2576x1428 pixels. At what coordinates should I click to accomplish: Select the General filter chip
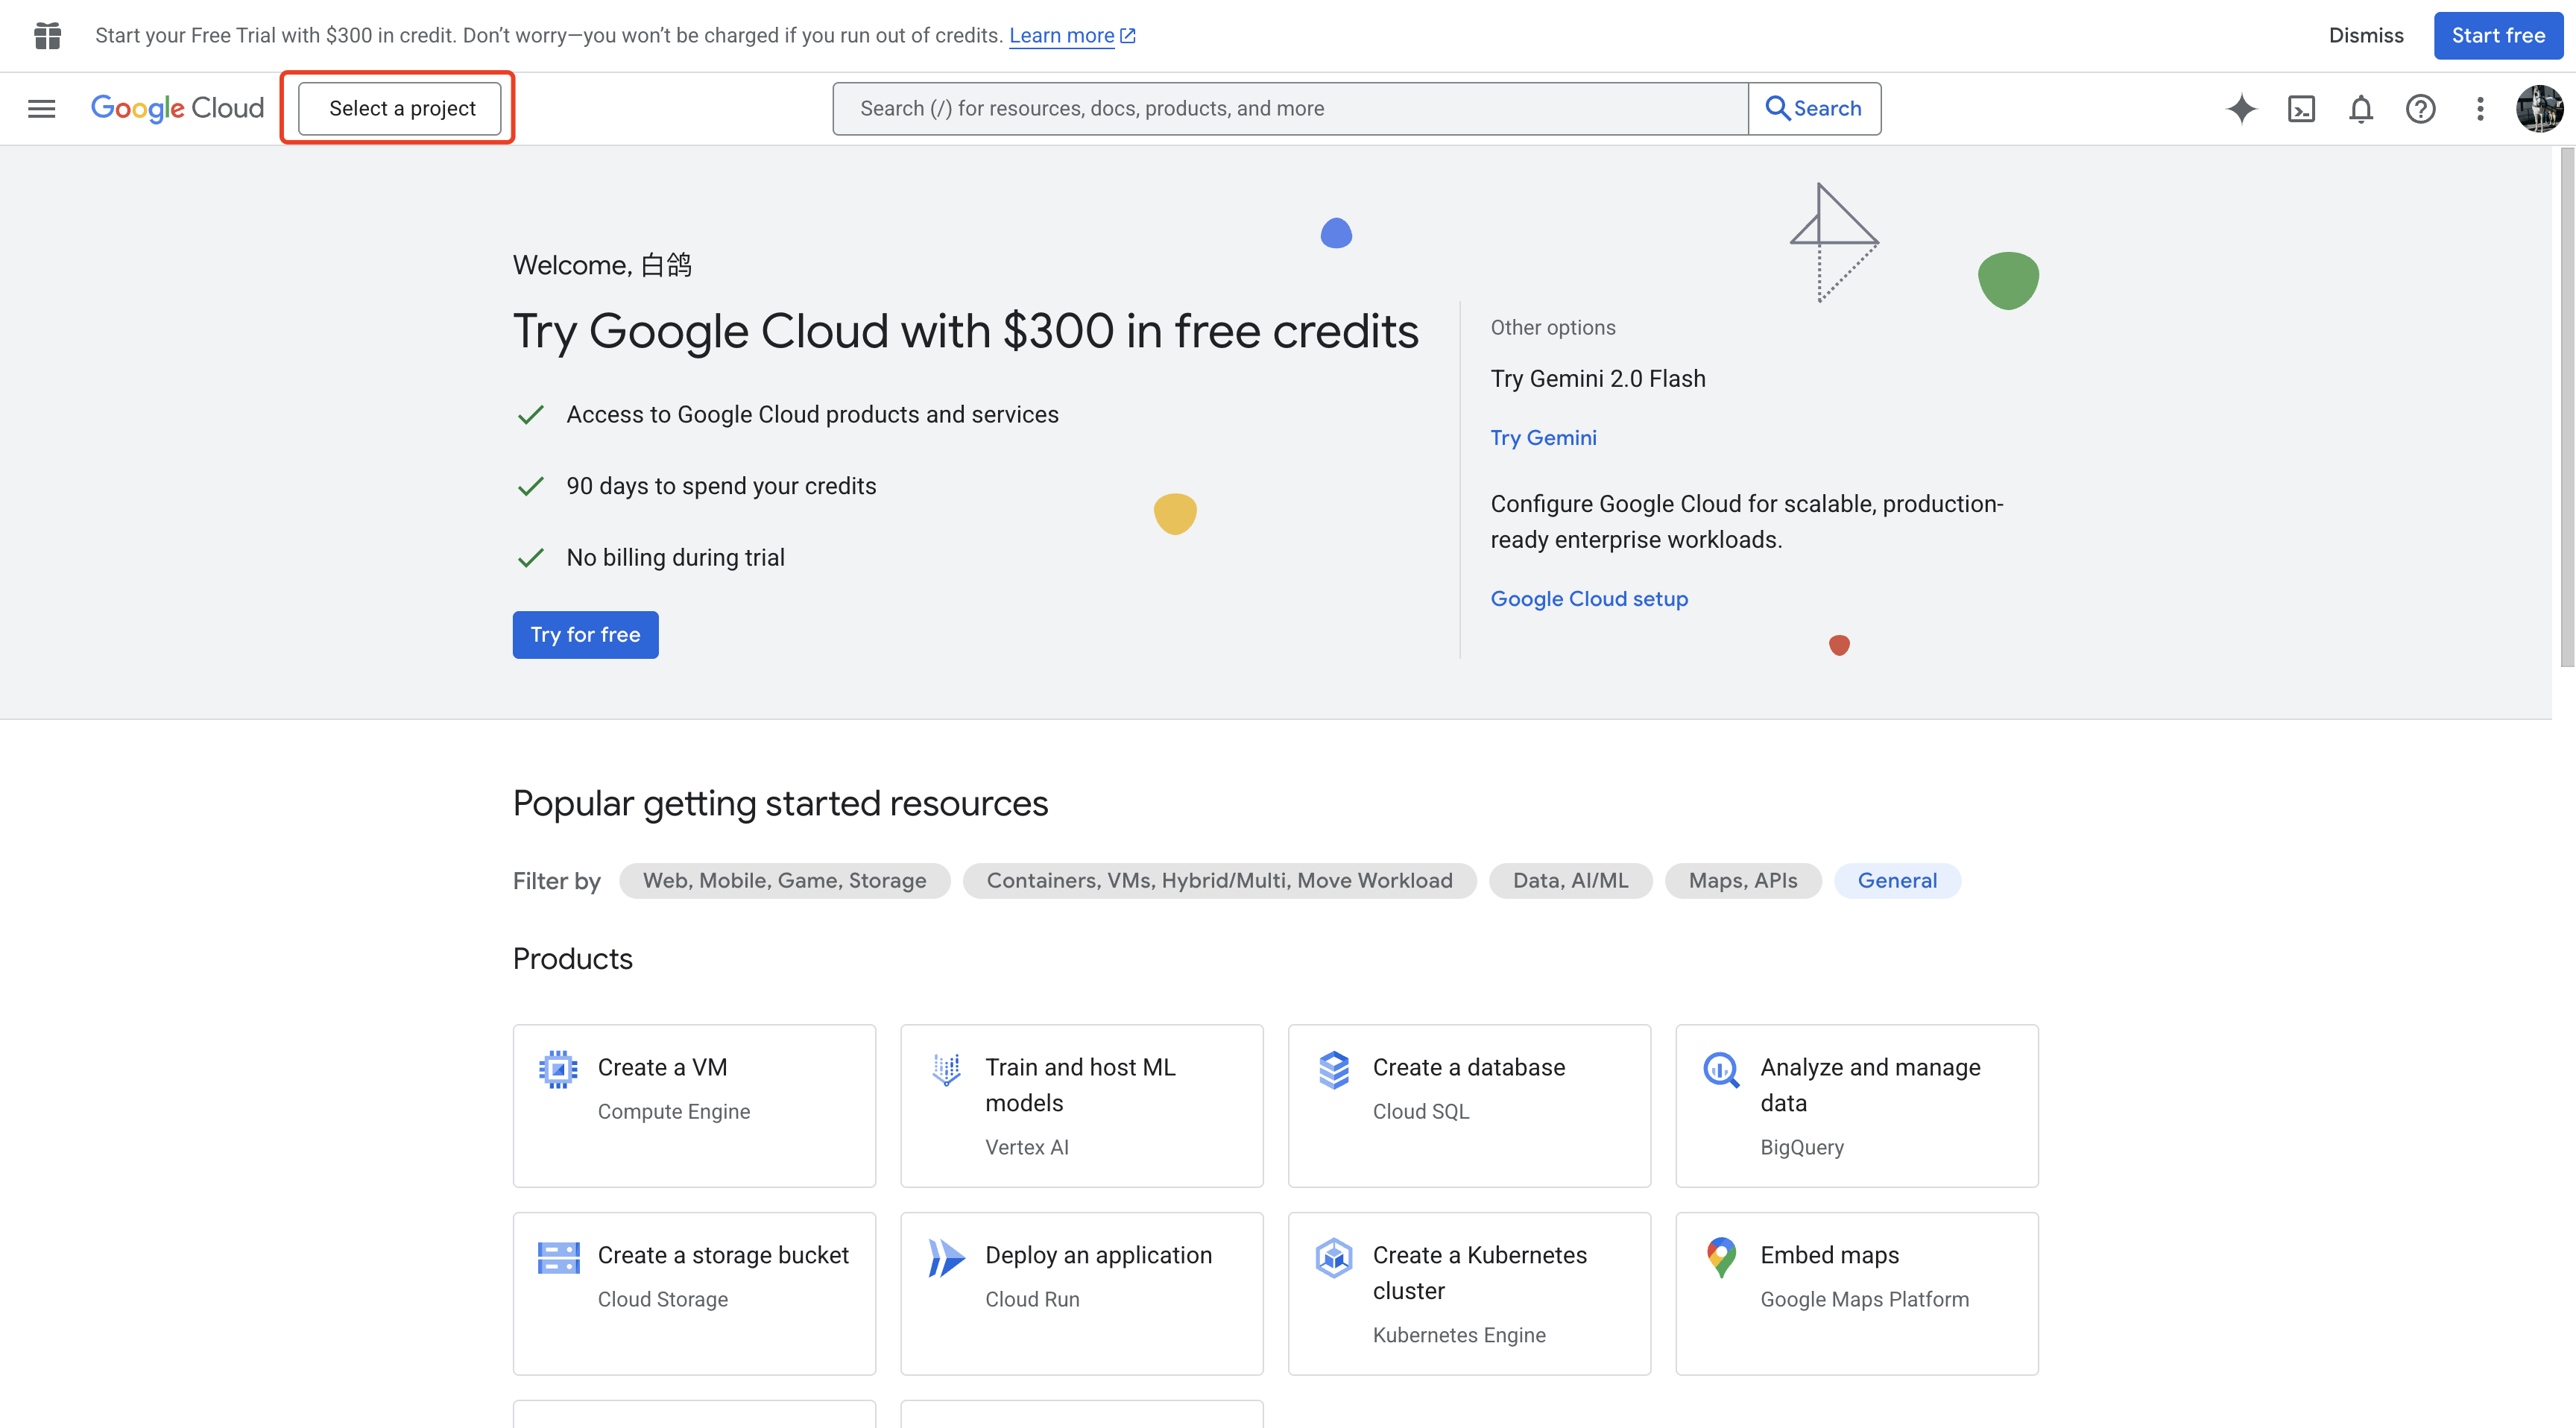(1896, 880)
